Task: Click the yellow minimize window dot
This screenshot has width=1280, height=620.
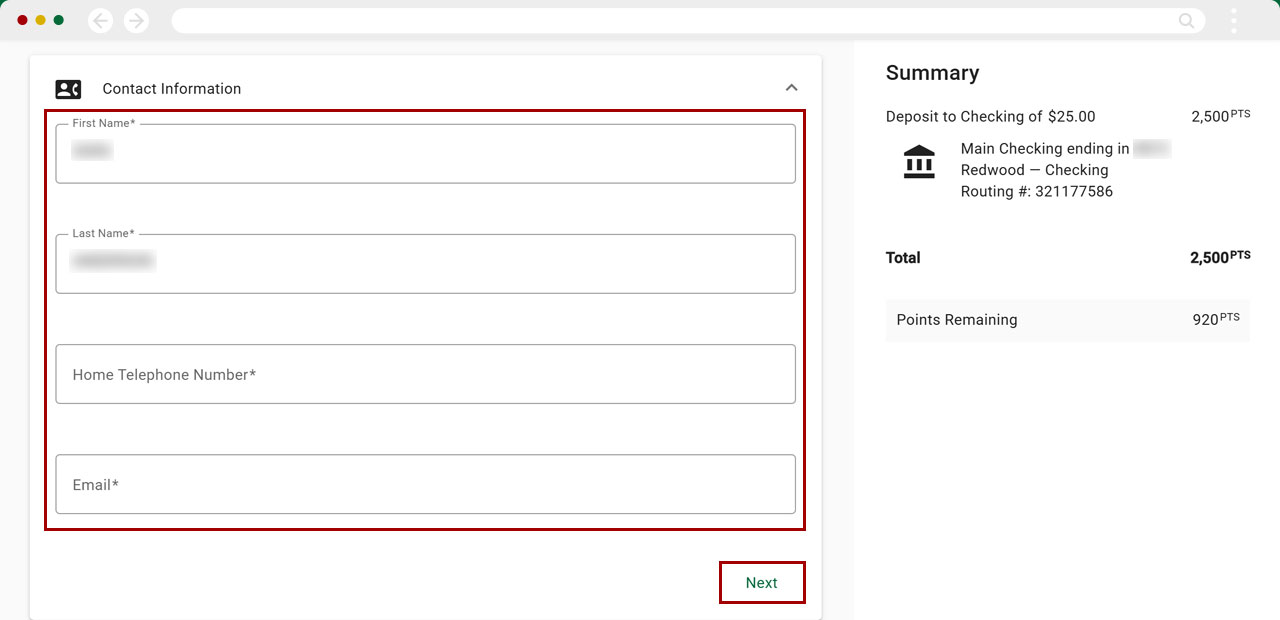Action: point(40,20)
